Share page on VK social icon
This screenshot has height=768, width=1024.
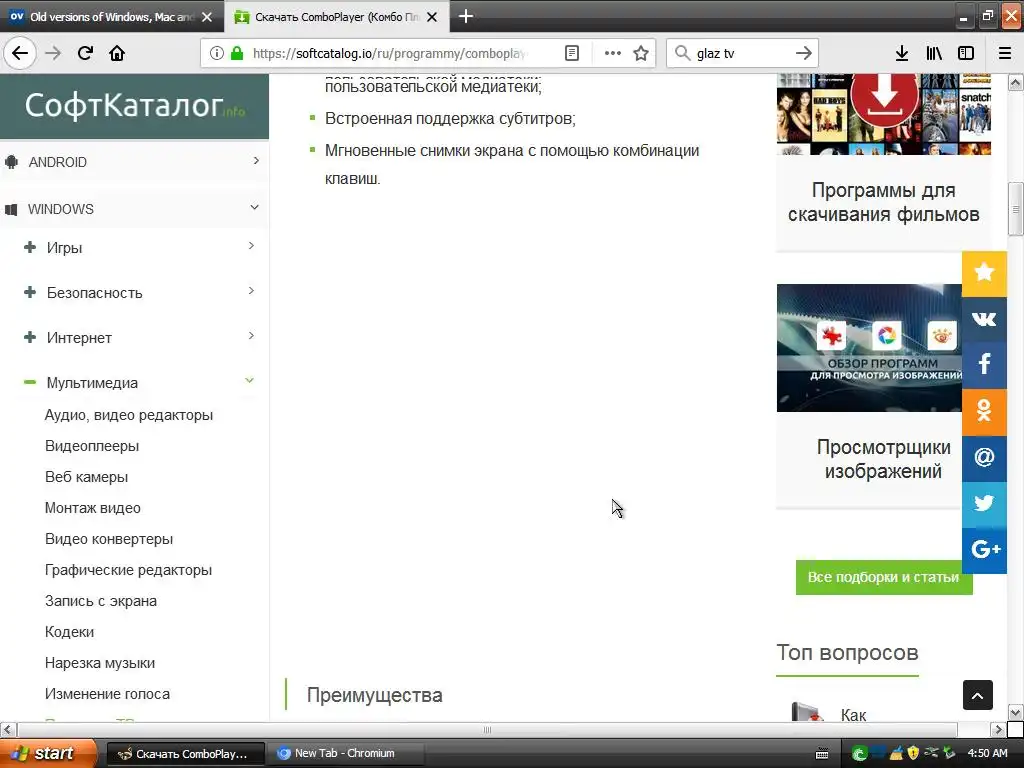[984, 319]
